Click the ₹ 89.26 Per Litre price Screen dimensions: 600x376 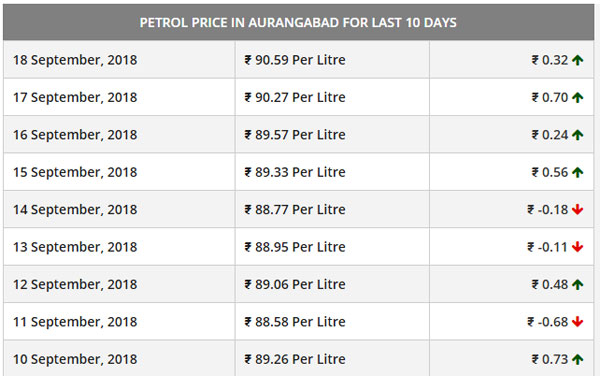tap(295, 360)
